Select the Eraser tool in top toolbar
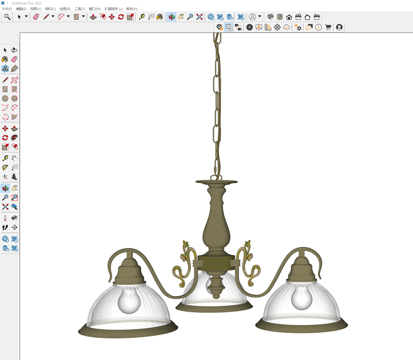Image resolution: width=413 pixels, height=360 pixels. [x=36, y=17]
